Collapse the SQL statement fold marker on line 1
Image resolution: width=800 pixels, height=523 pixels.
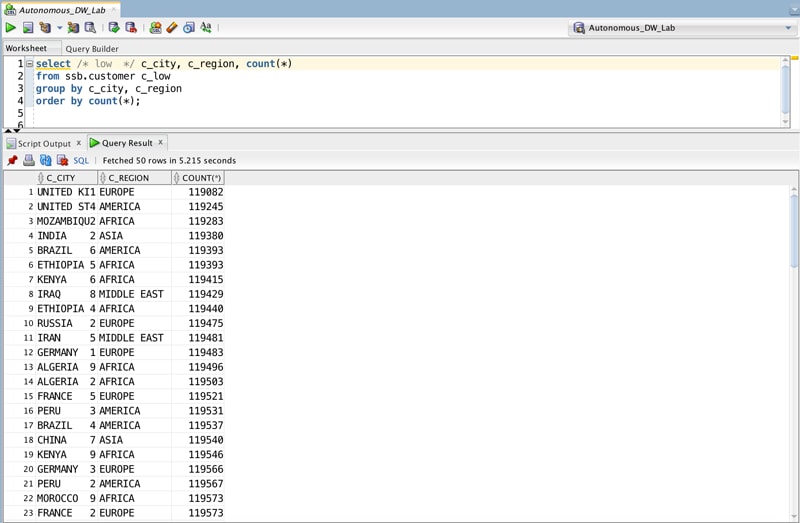pos(30,64)
